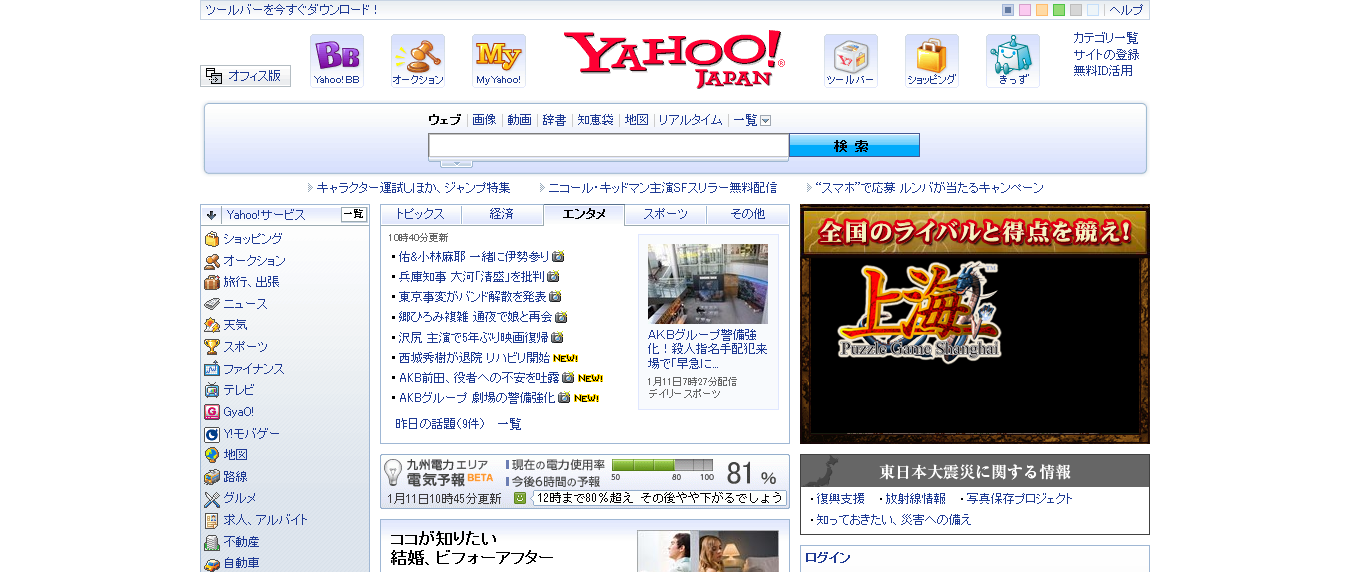The width and height of the screenshot is (1349, 572).
Task: Select the blue theme color swatch
Action: pyautogui.click(x=1008, y=10)
